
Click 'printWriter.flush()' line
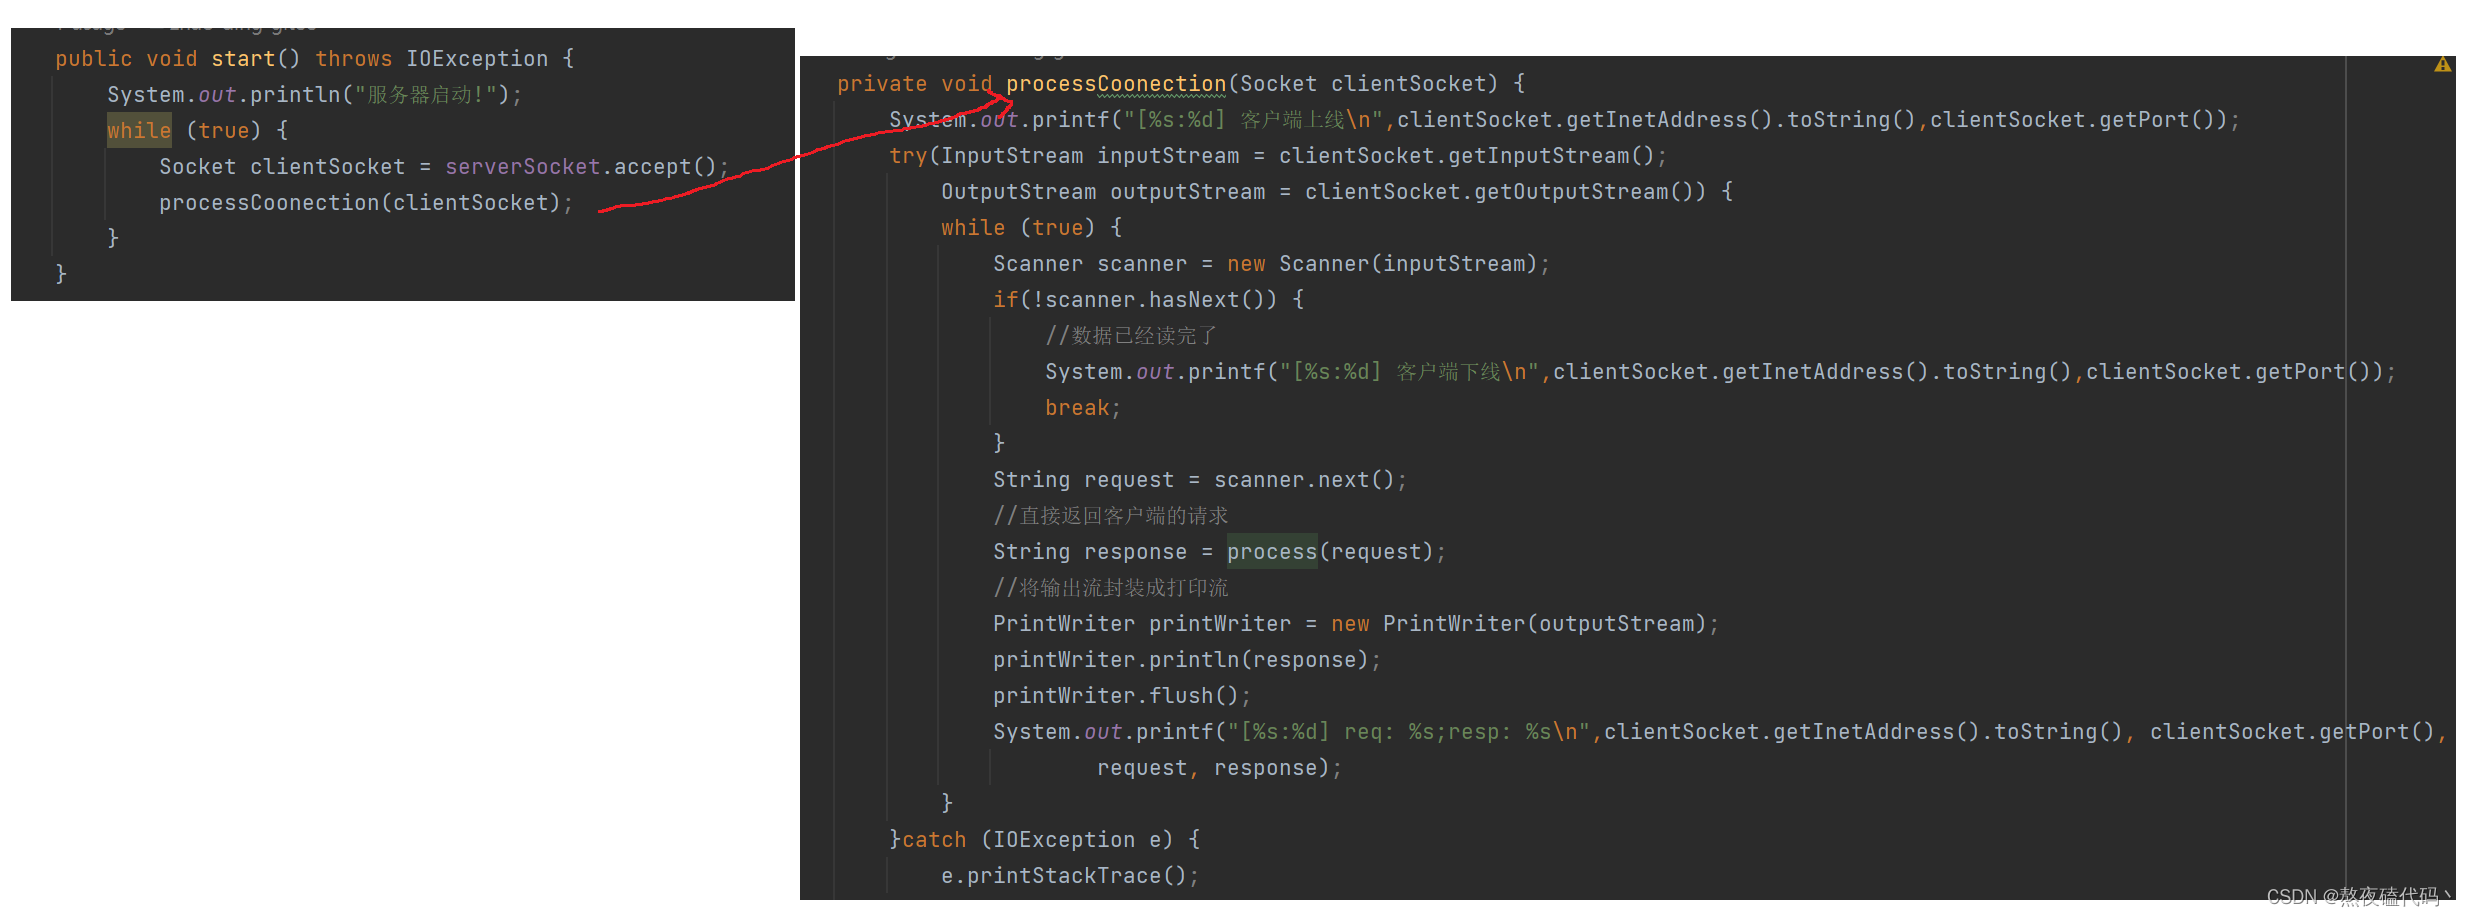[x=1122, y=696]
